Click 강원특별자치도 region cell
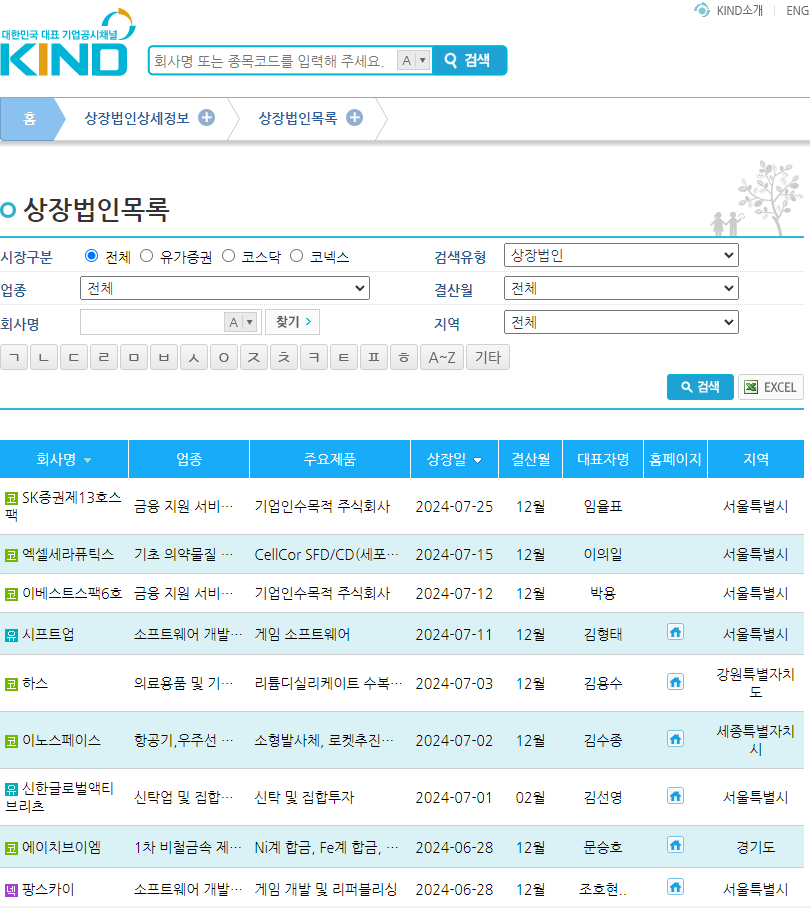This screenshot has height=908, width=810. (x=755, y=683)
